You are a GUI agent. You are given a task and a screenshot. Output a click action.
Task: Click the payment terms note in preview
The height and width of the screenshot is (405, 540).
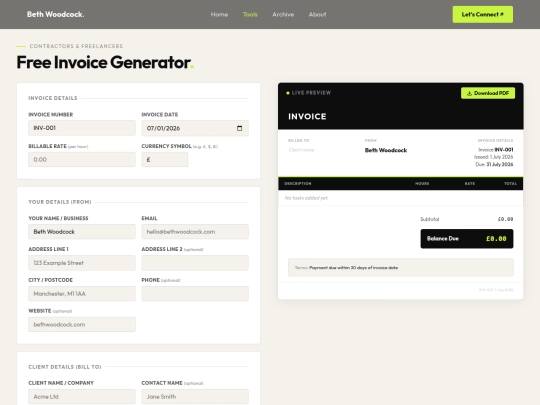(401, 268)
